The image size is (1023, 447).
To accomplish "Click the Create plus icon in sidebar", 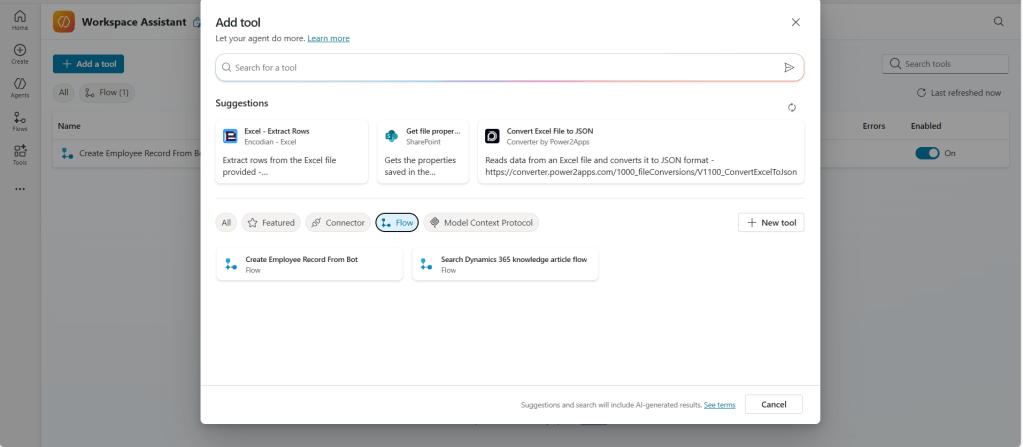I will [19, 52].
